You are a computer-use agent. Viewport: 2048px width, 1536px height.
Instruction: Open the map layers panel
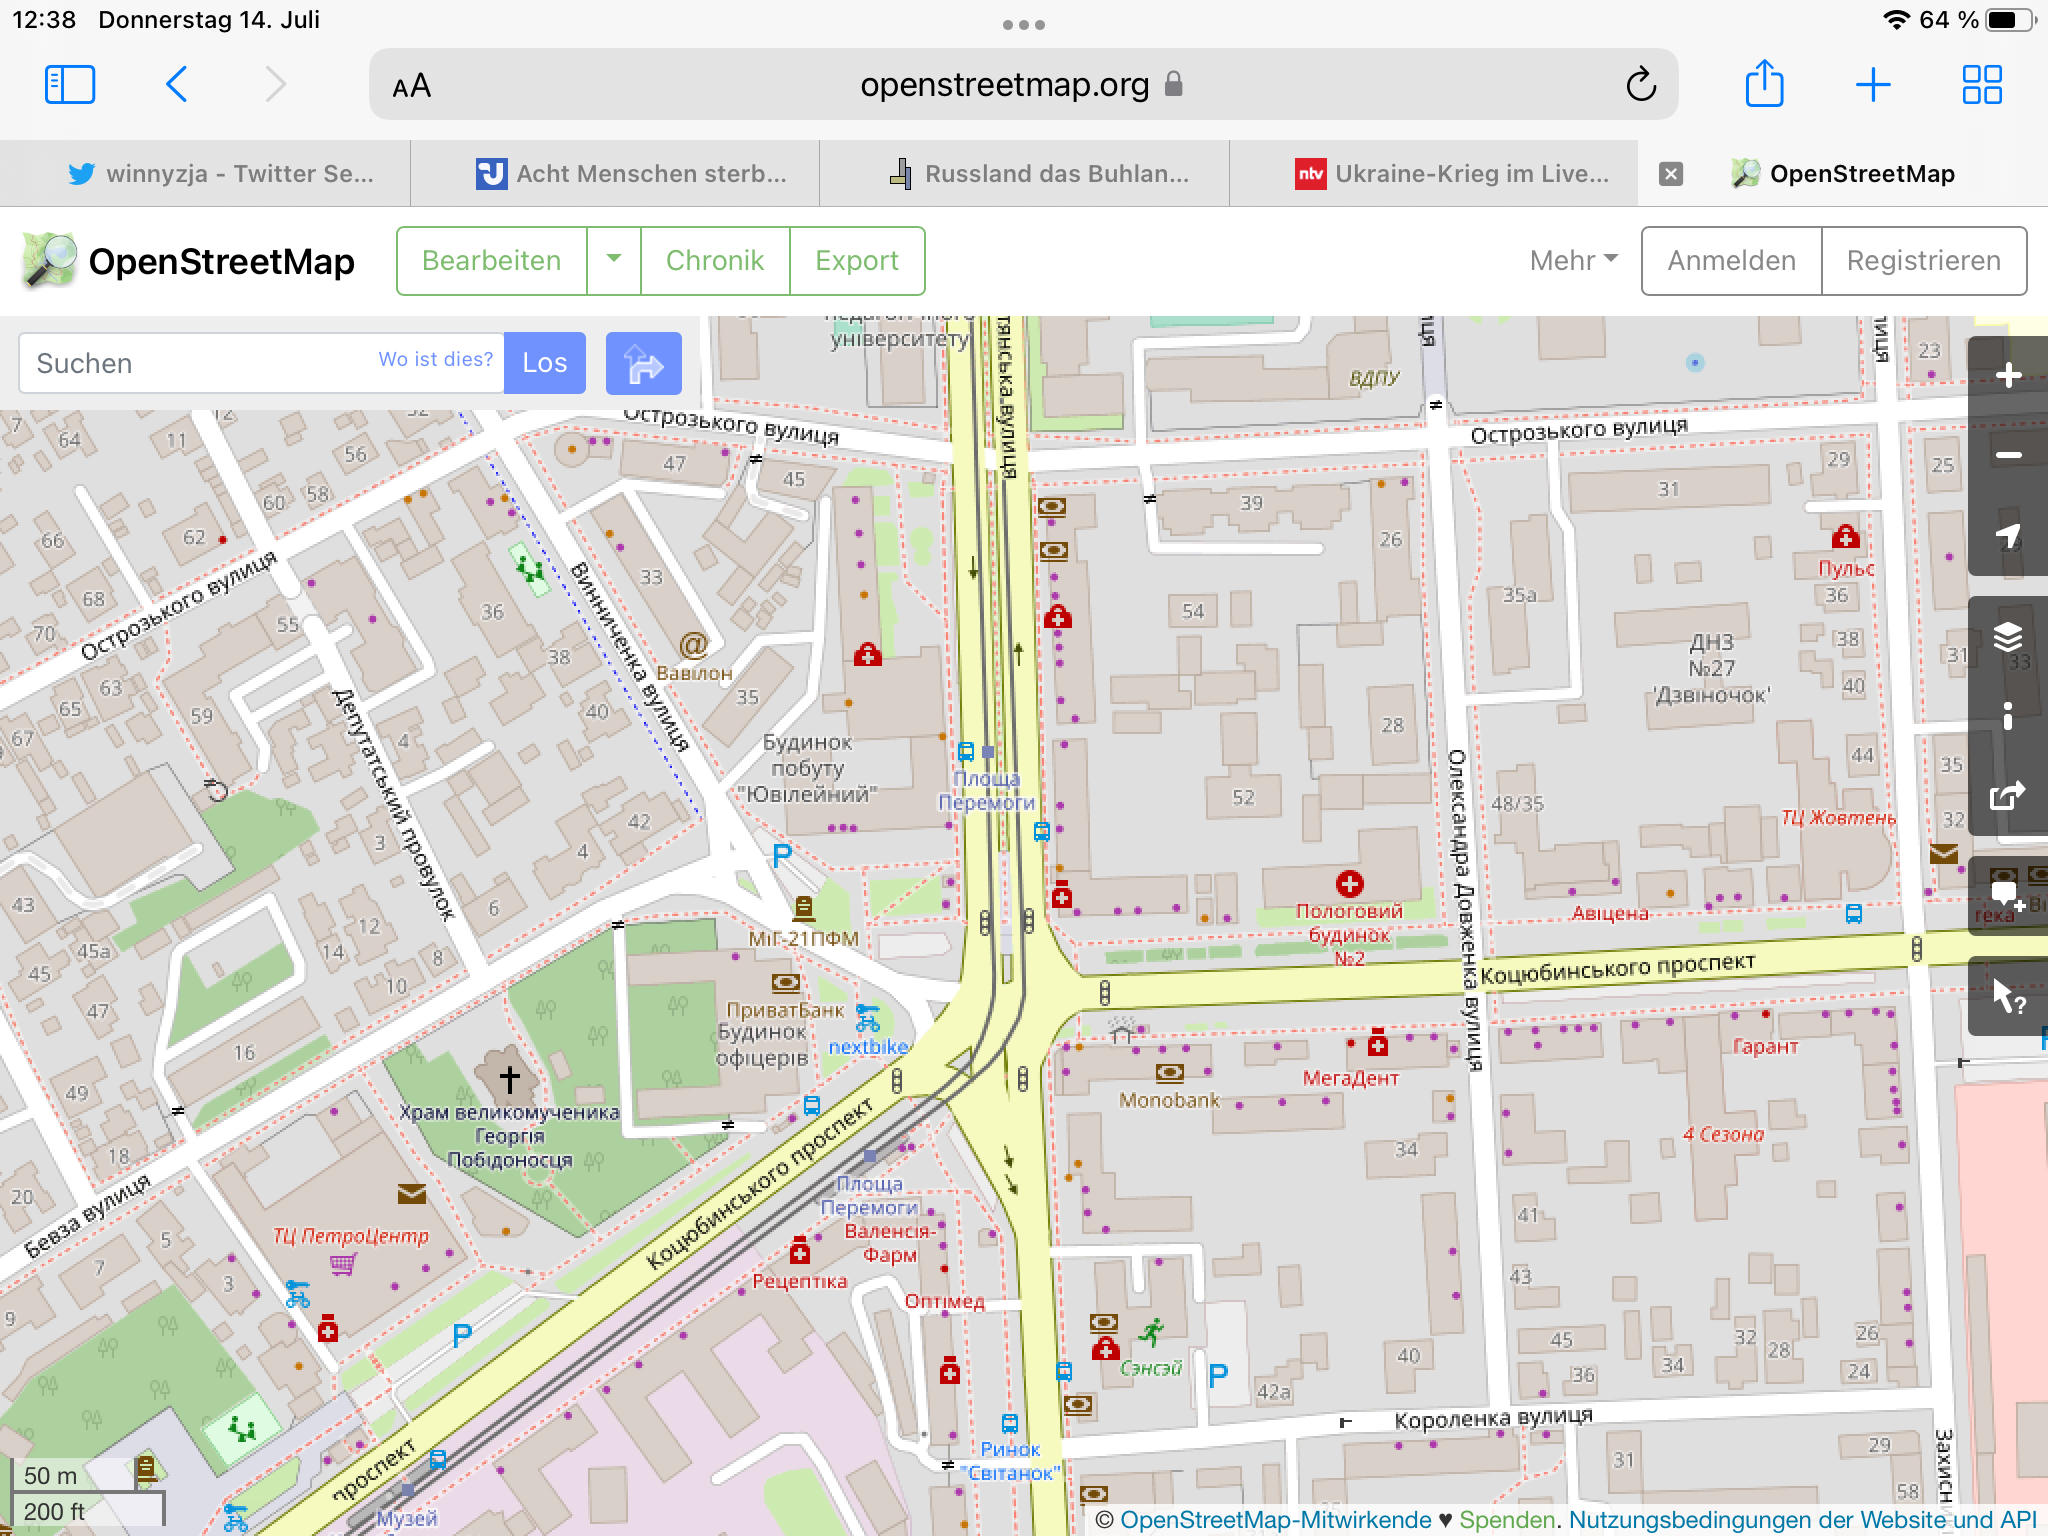pyautogui.click(x=2008, y=637)
